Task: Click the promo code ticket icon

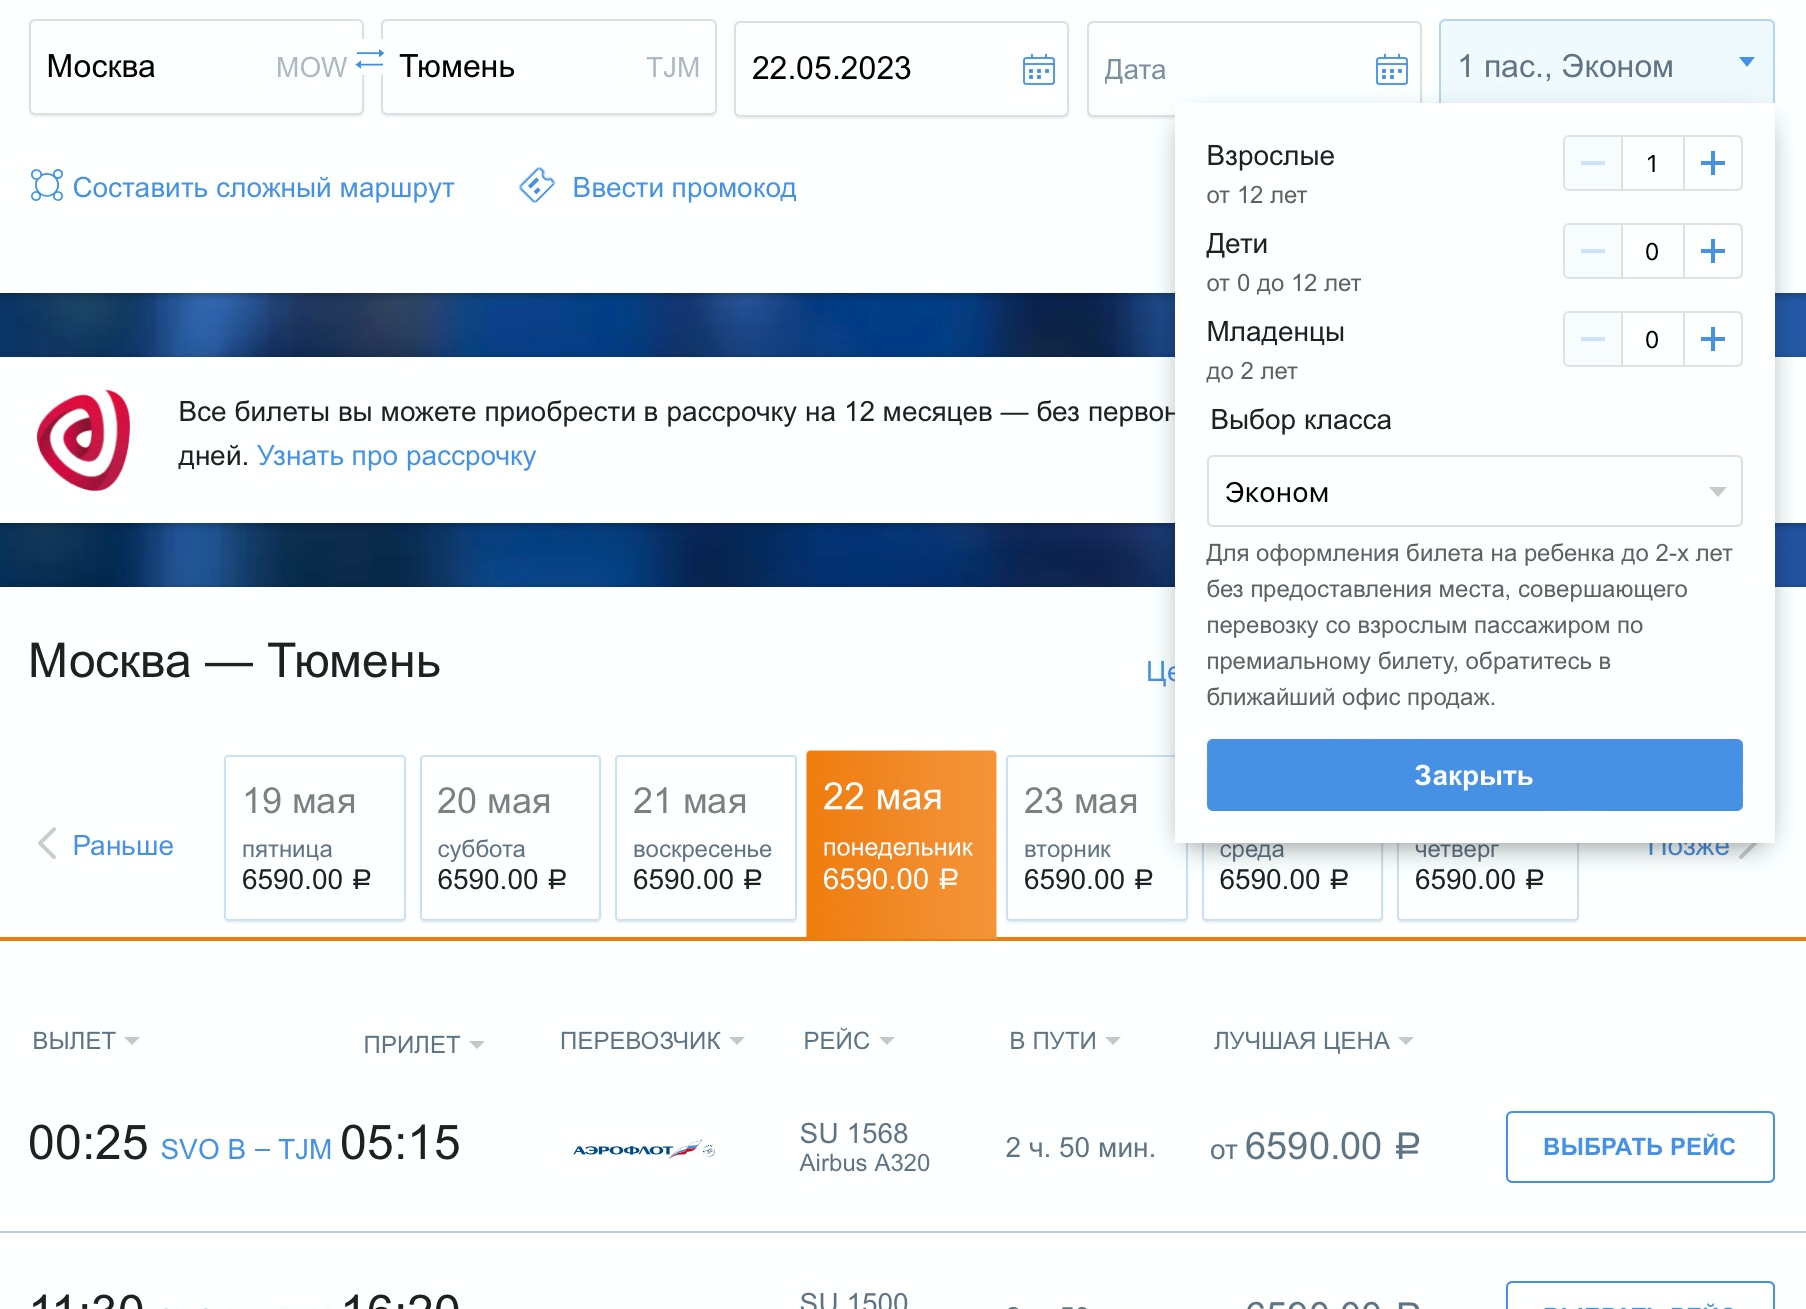Action: tap(537, 186)
